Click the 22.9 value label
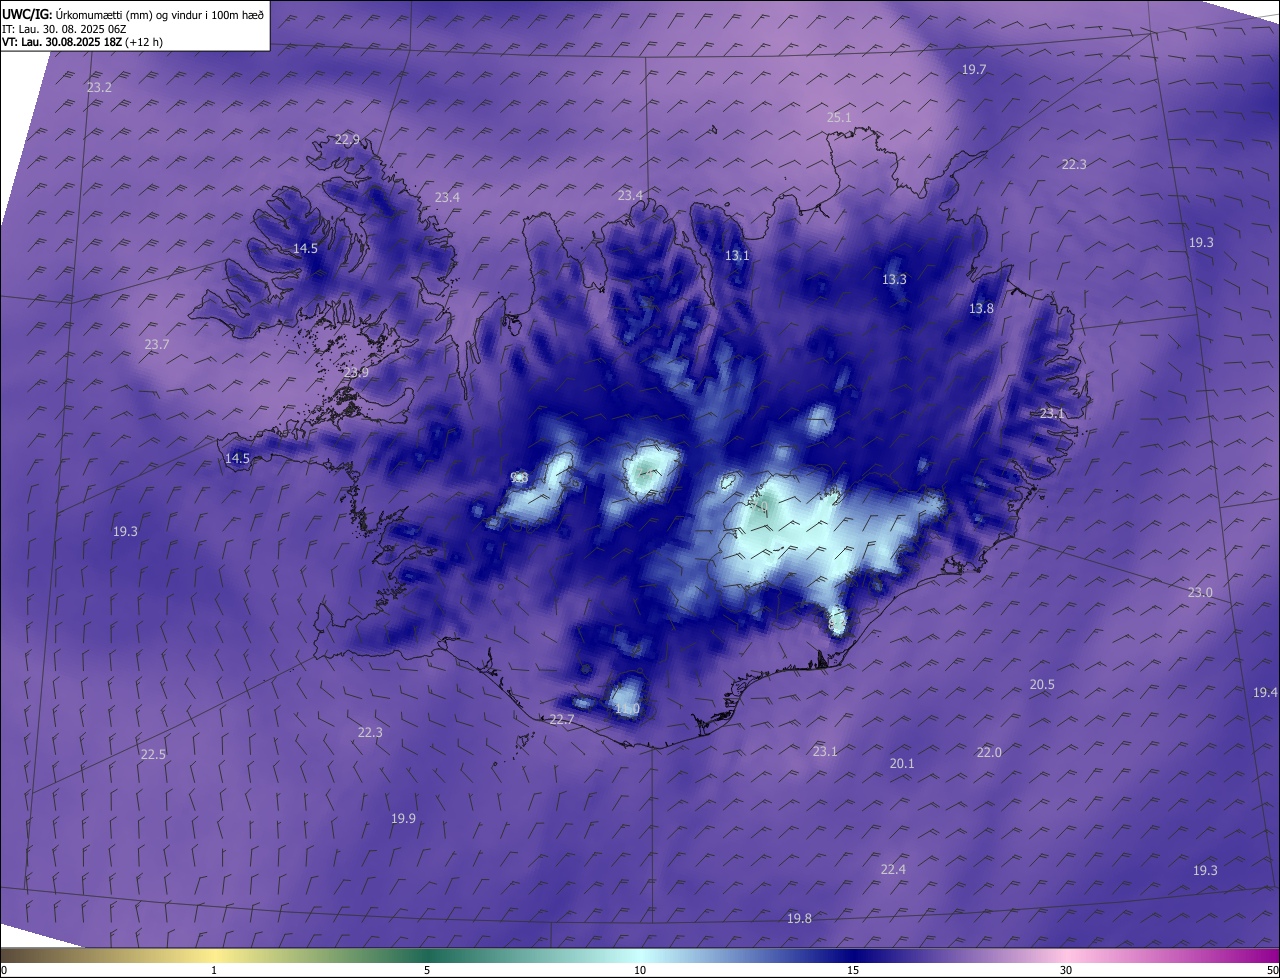The height and width of the screenshot is (978, 1280). tap(347, 140)
